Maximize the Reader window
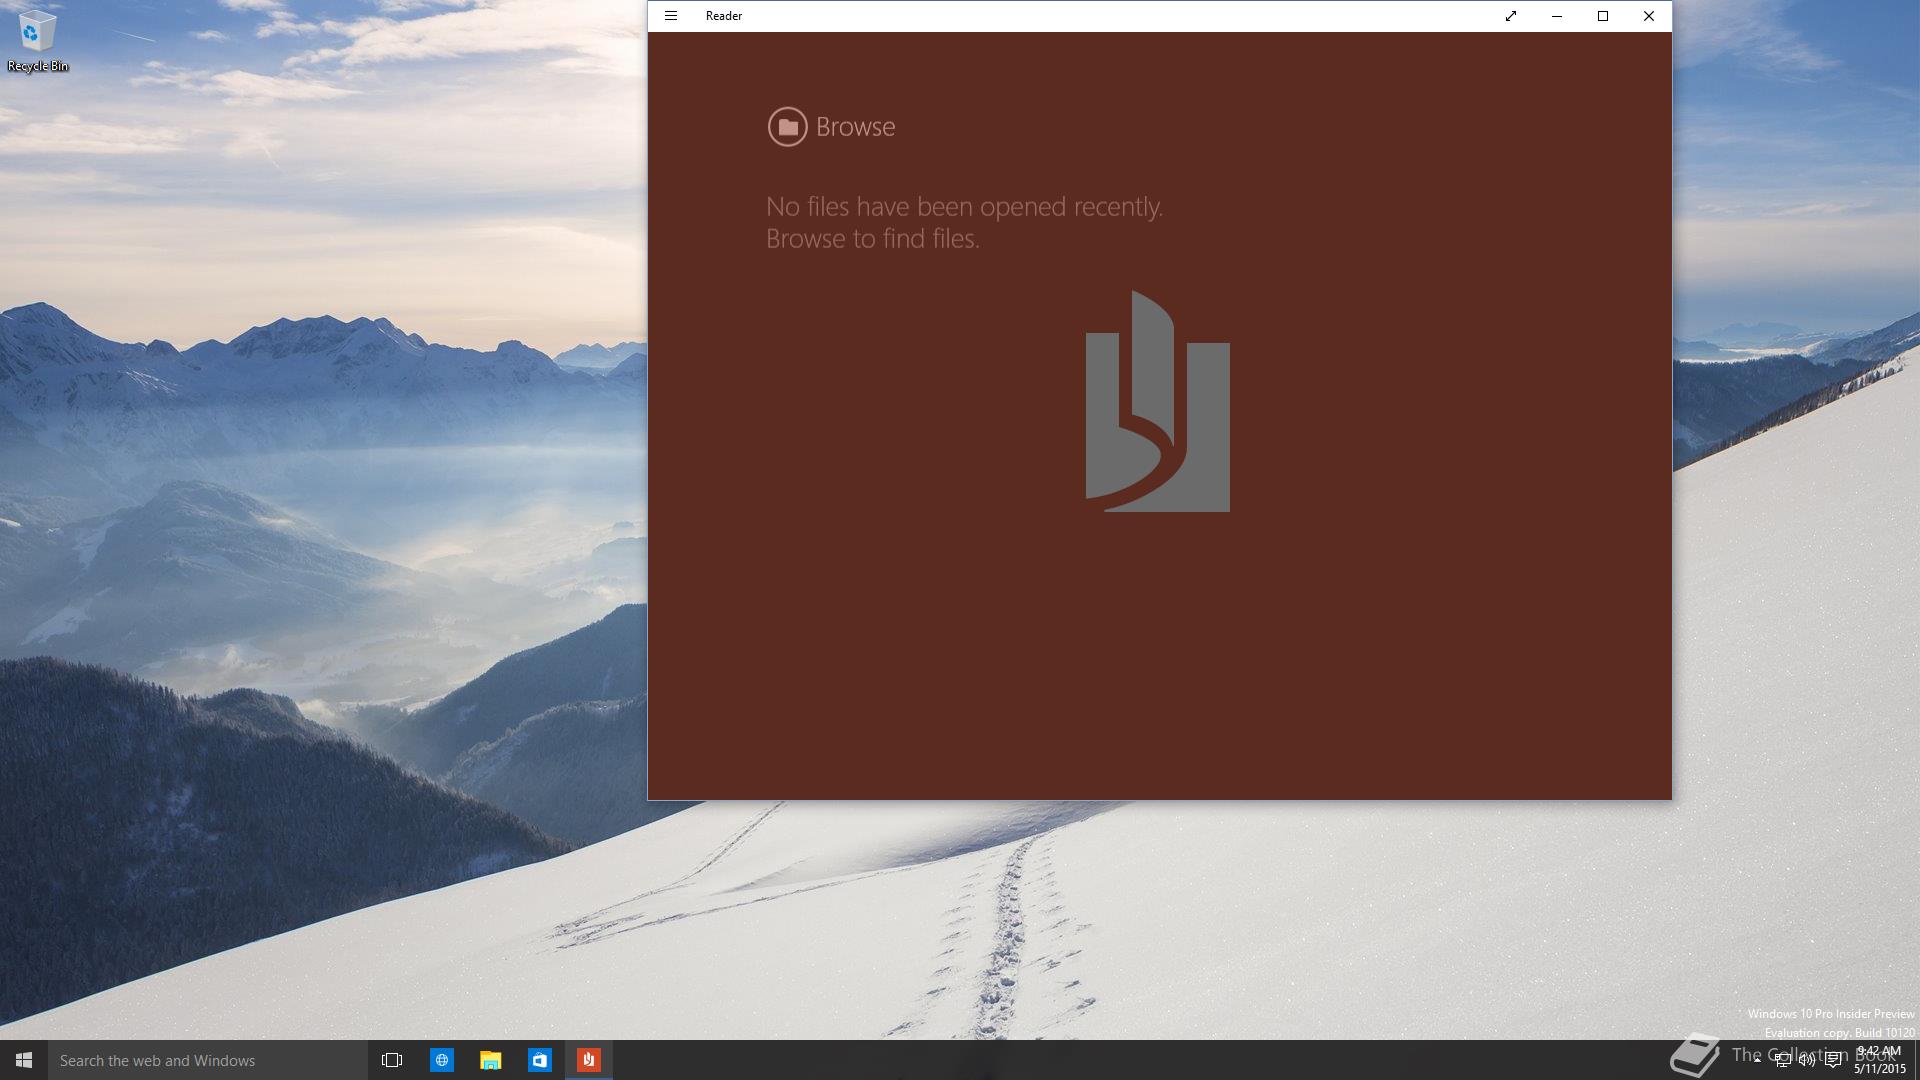 (1602, 16)
